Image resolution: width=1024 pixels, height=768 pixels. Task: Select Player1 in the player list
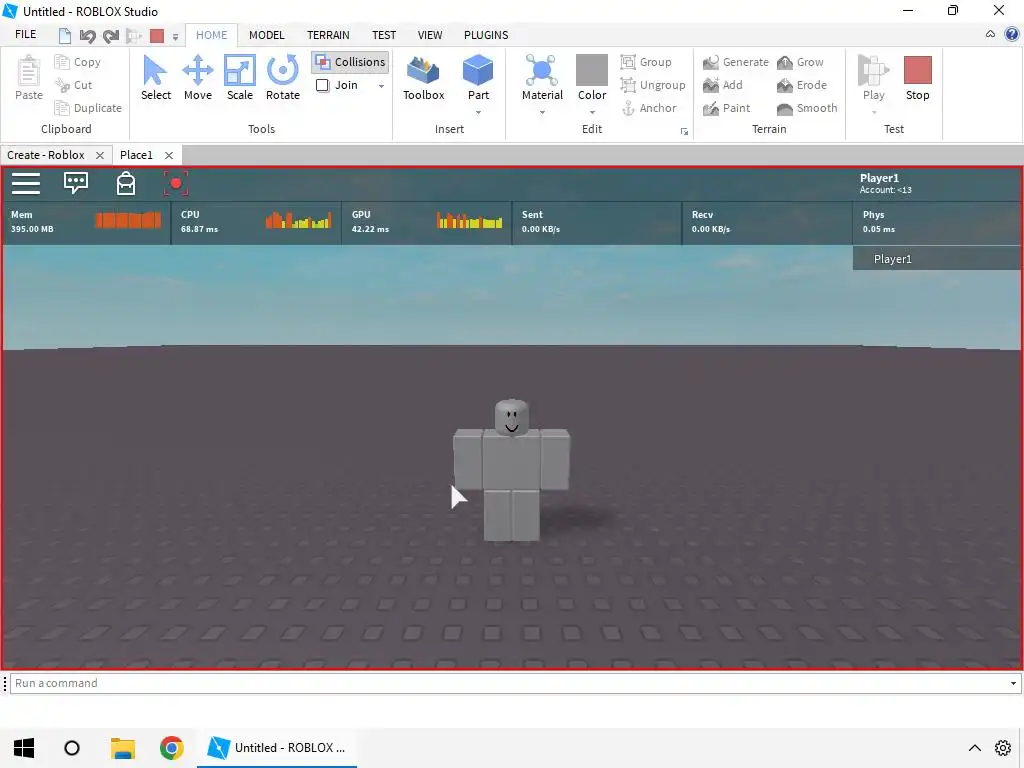936,259
